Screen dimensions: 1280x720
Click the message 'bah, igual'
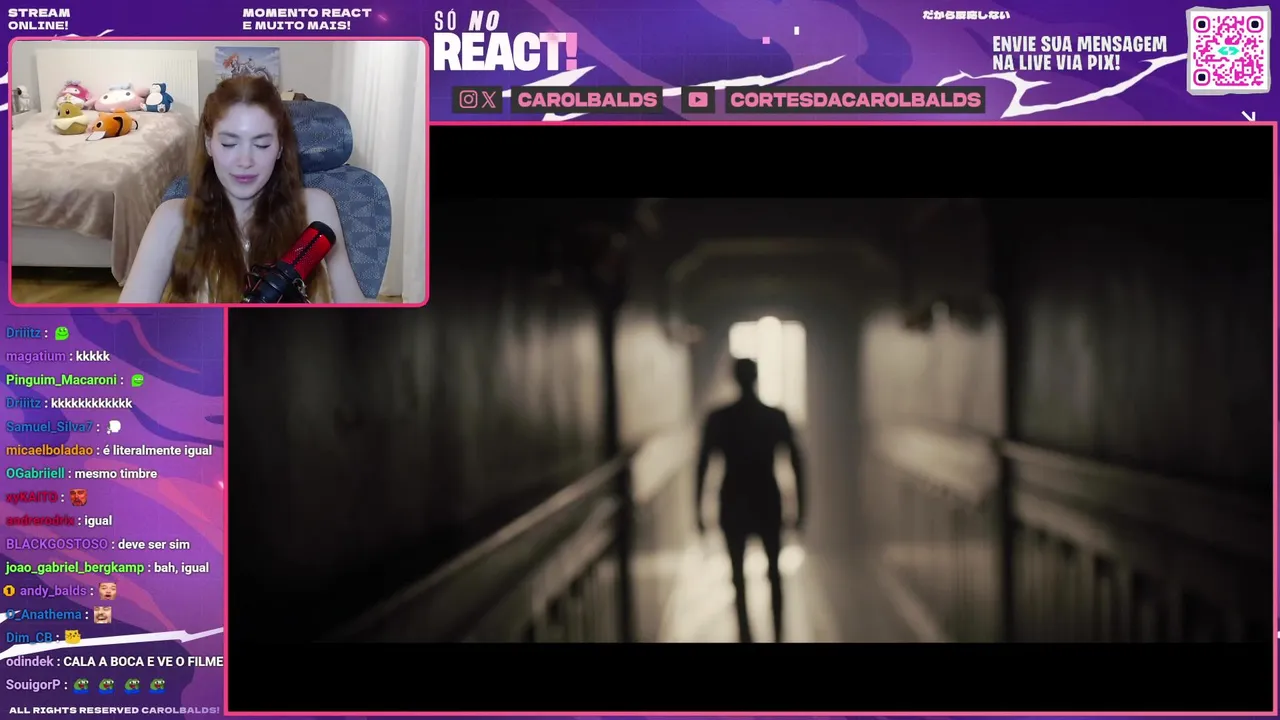pyautogui.click(x=181, y=567)
